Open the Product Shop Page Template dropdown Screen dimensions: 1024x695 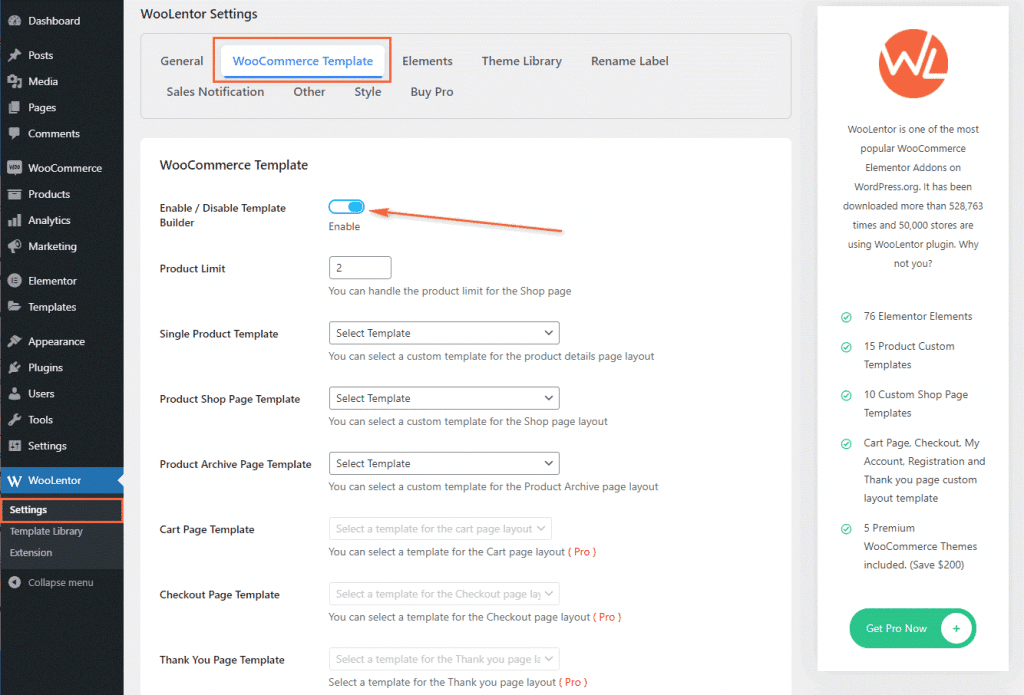[x=444, y=397]
